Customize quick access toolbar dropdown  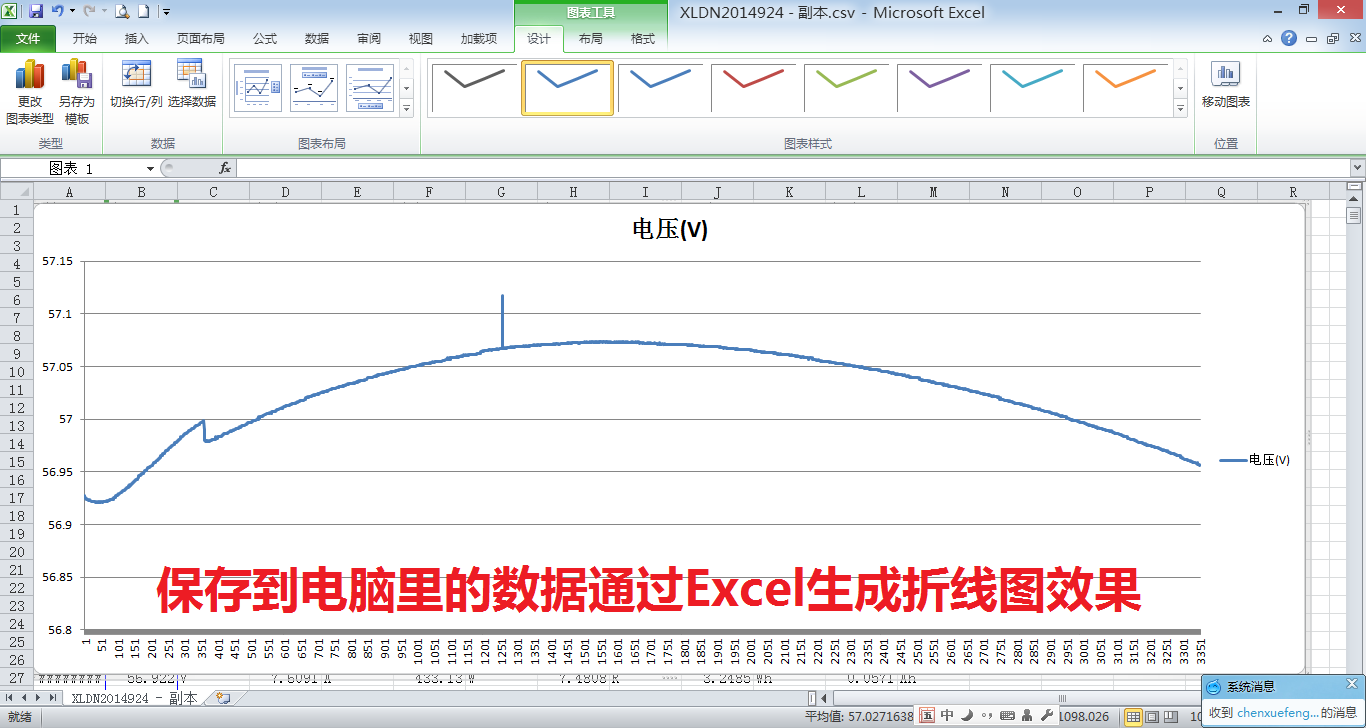pyautogui.click(x=166, y=12)
